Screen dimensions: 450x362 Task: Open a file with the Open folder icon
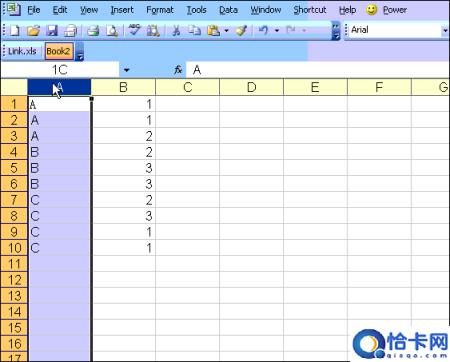[33, 31]
